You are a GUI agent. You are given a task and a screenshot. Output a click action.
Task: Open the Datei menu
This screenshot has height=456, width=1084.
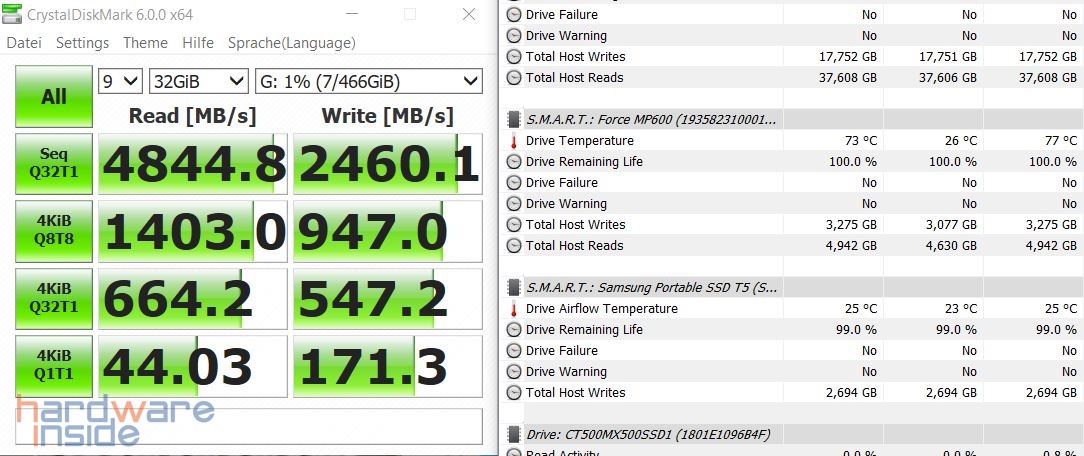point(24,43)
